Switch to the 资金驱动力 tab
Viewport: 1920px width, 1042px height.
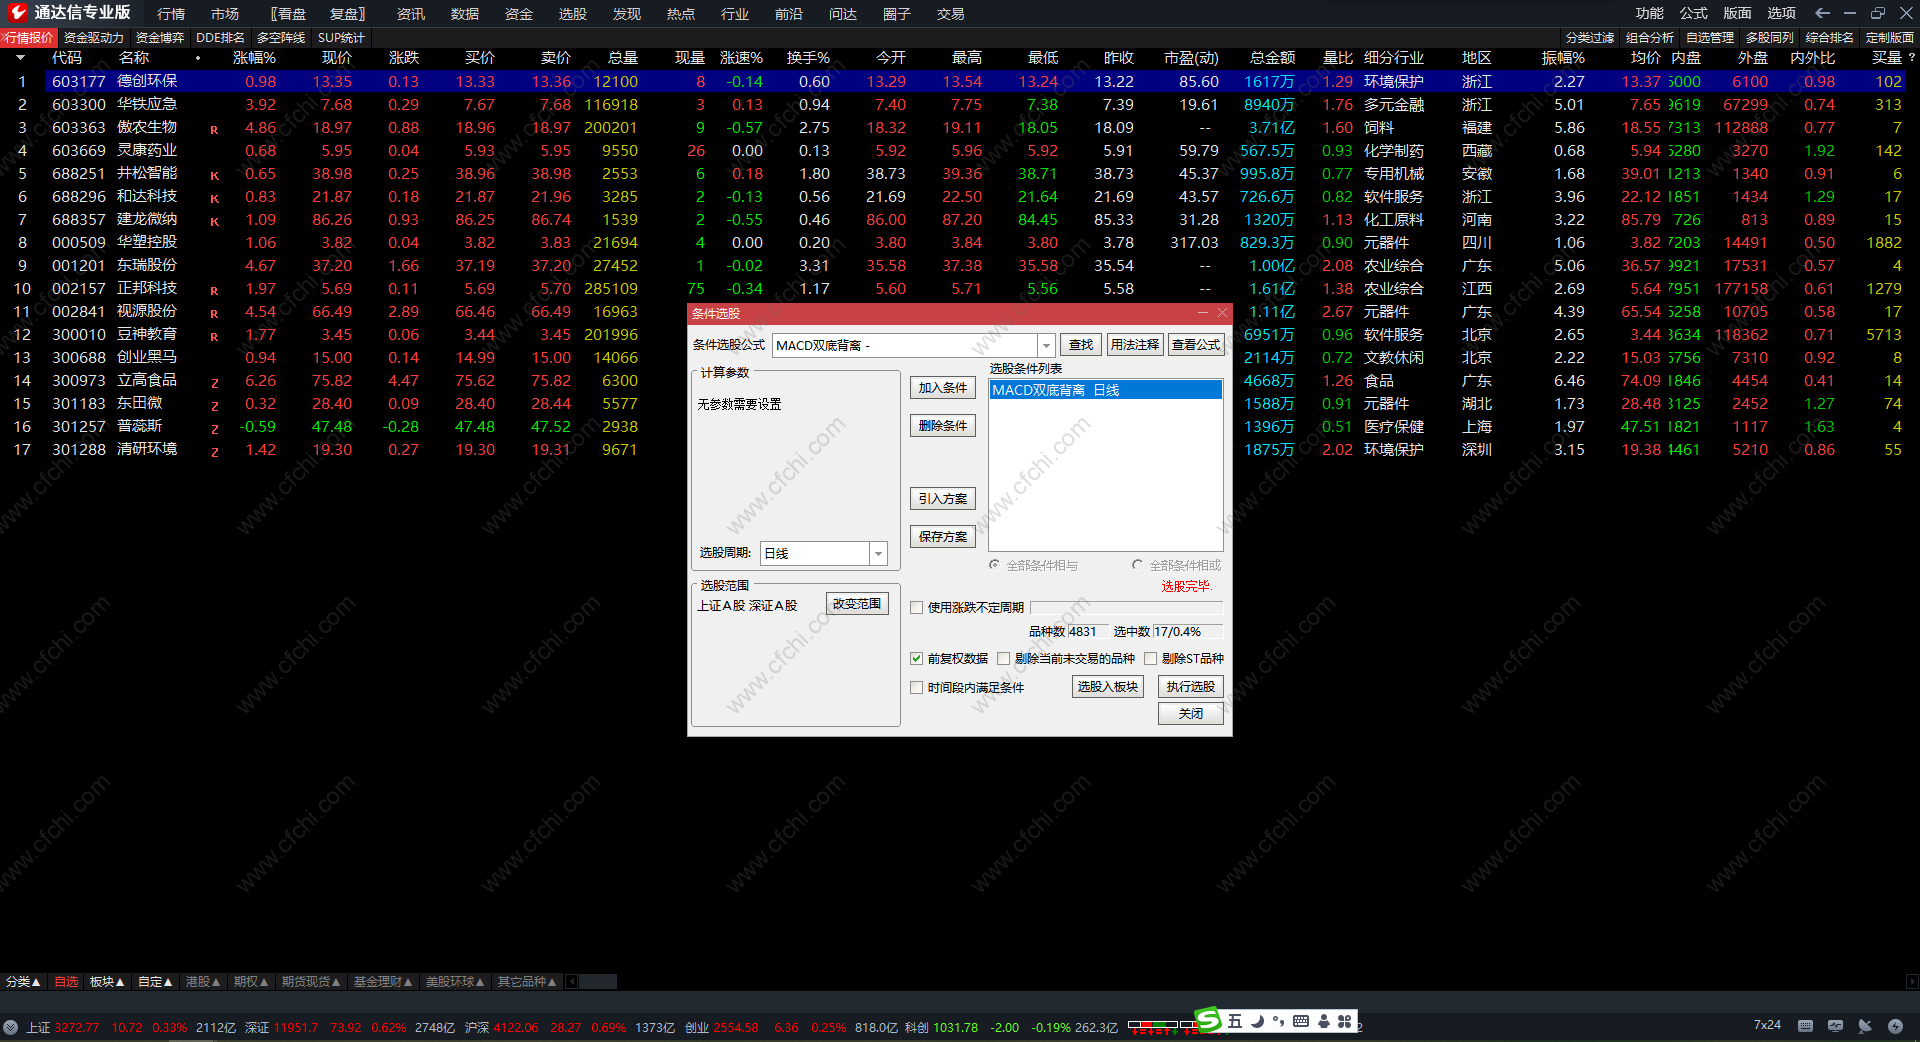[x=94, y=38]
